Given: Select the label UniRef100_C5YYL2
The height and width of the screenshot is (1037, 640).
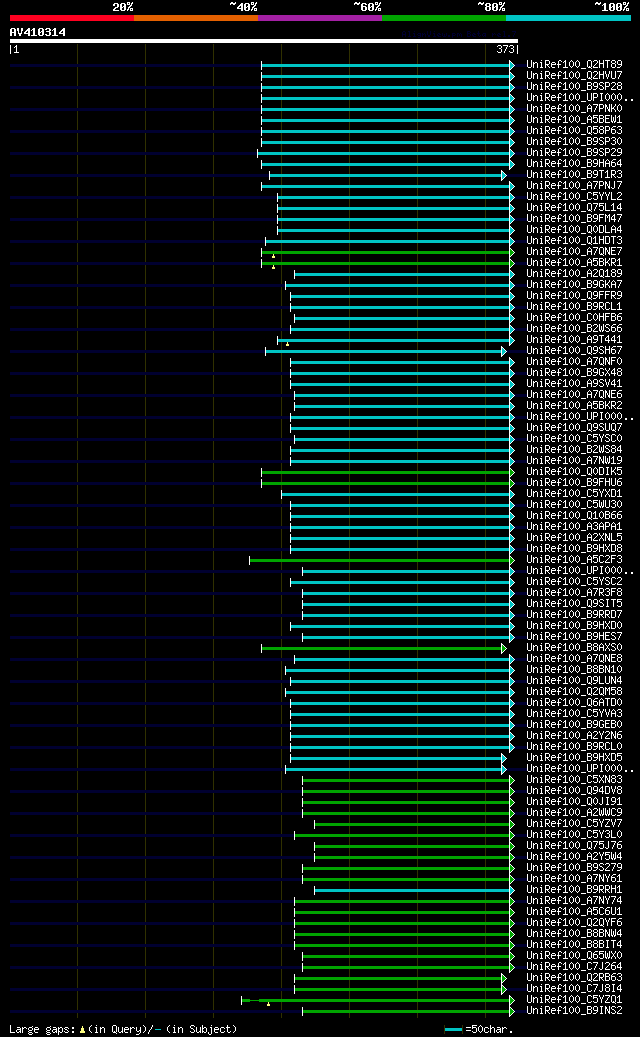Looking at the screenshot, I should (574, 196).
